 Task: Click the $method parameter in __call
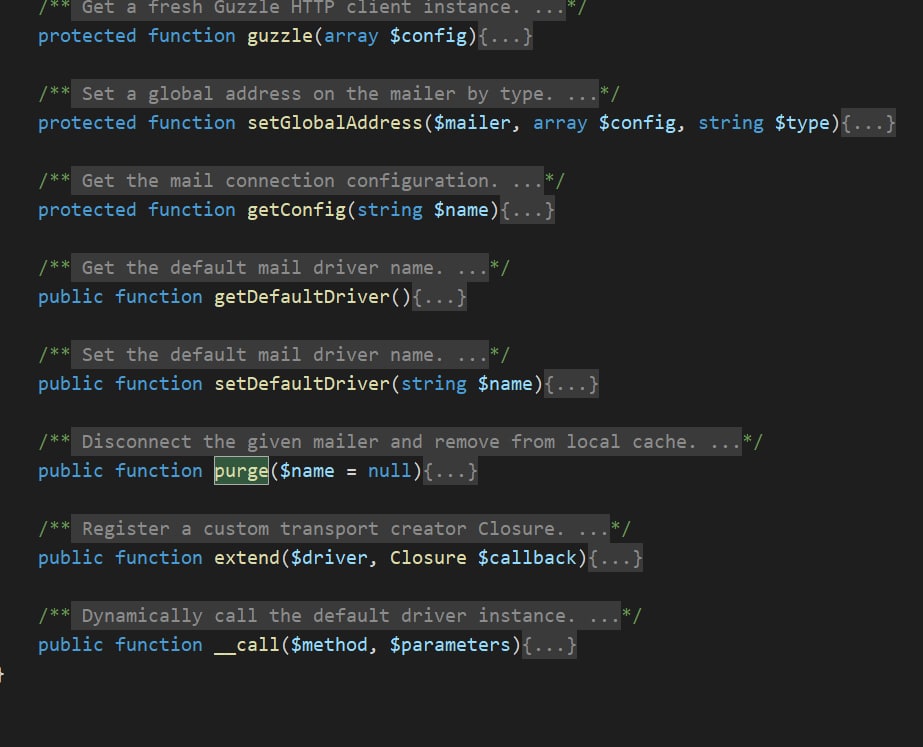click(x=329, y=645)
